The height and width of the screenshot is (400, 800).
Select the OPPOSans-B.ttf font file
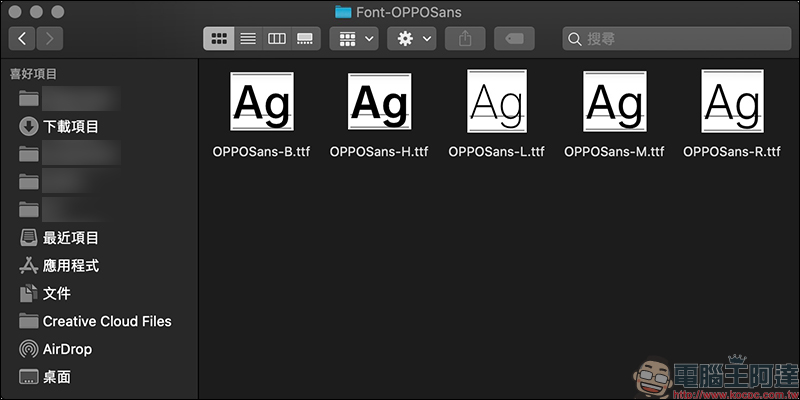point(261,114)
